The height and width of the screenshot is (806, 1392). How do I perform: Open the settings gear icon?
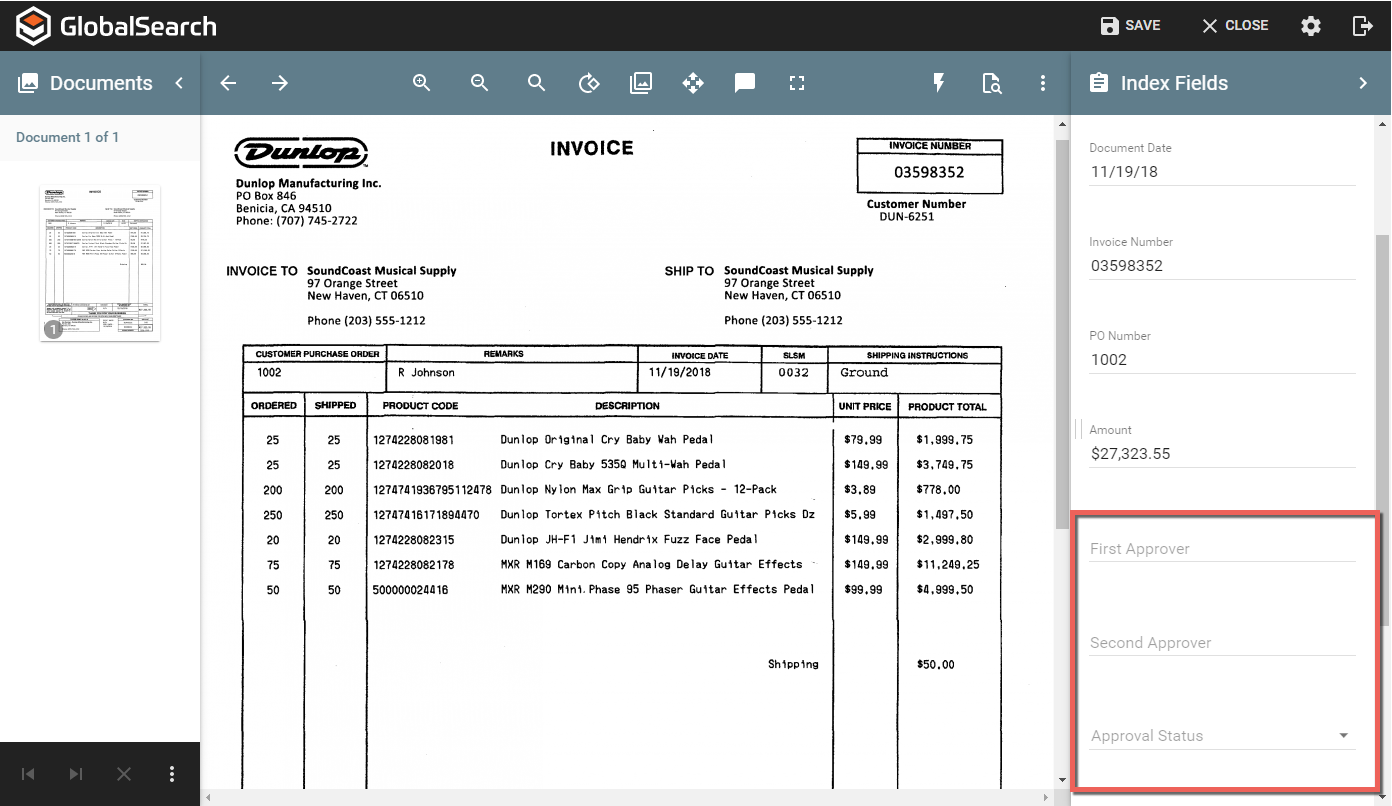1311,26
